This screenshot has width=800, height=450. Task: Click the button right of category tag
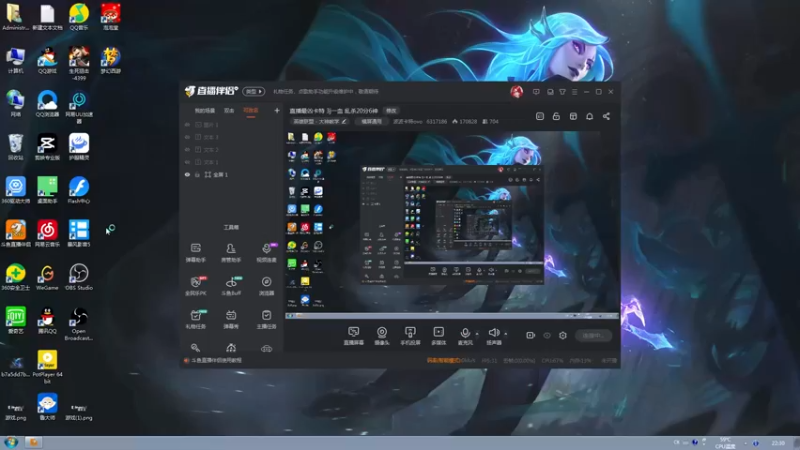371,121
